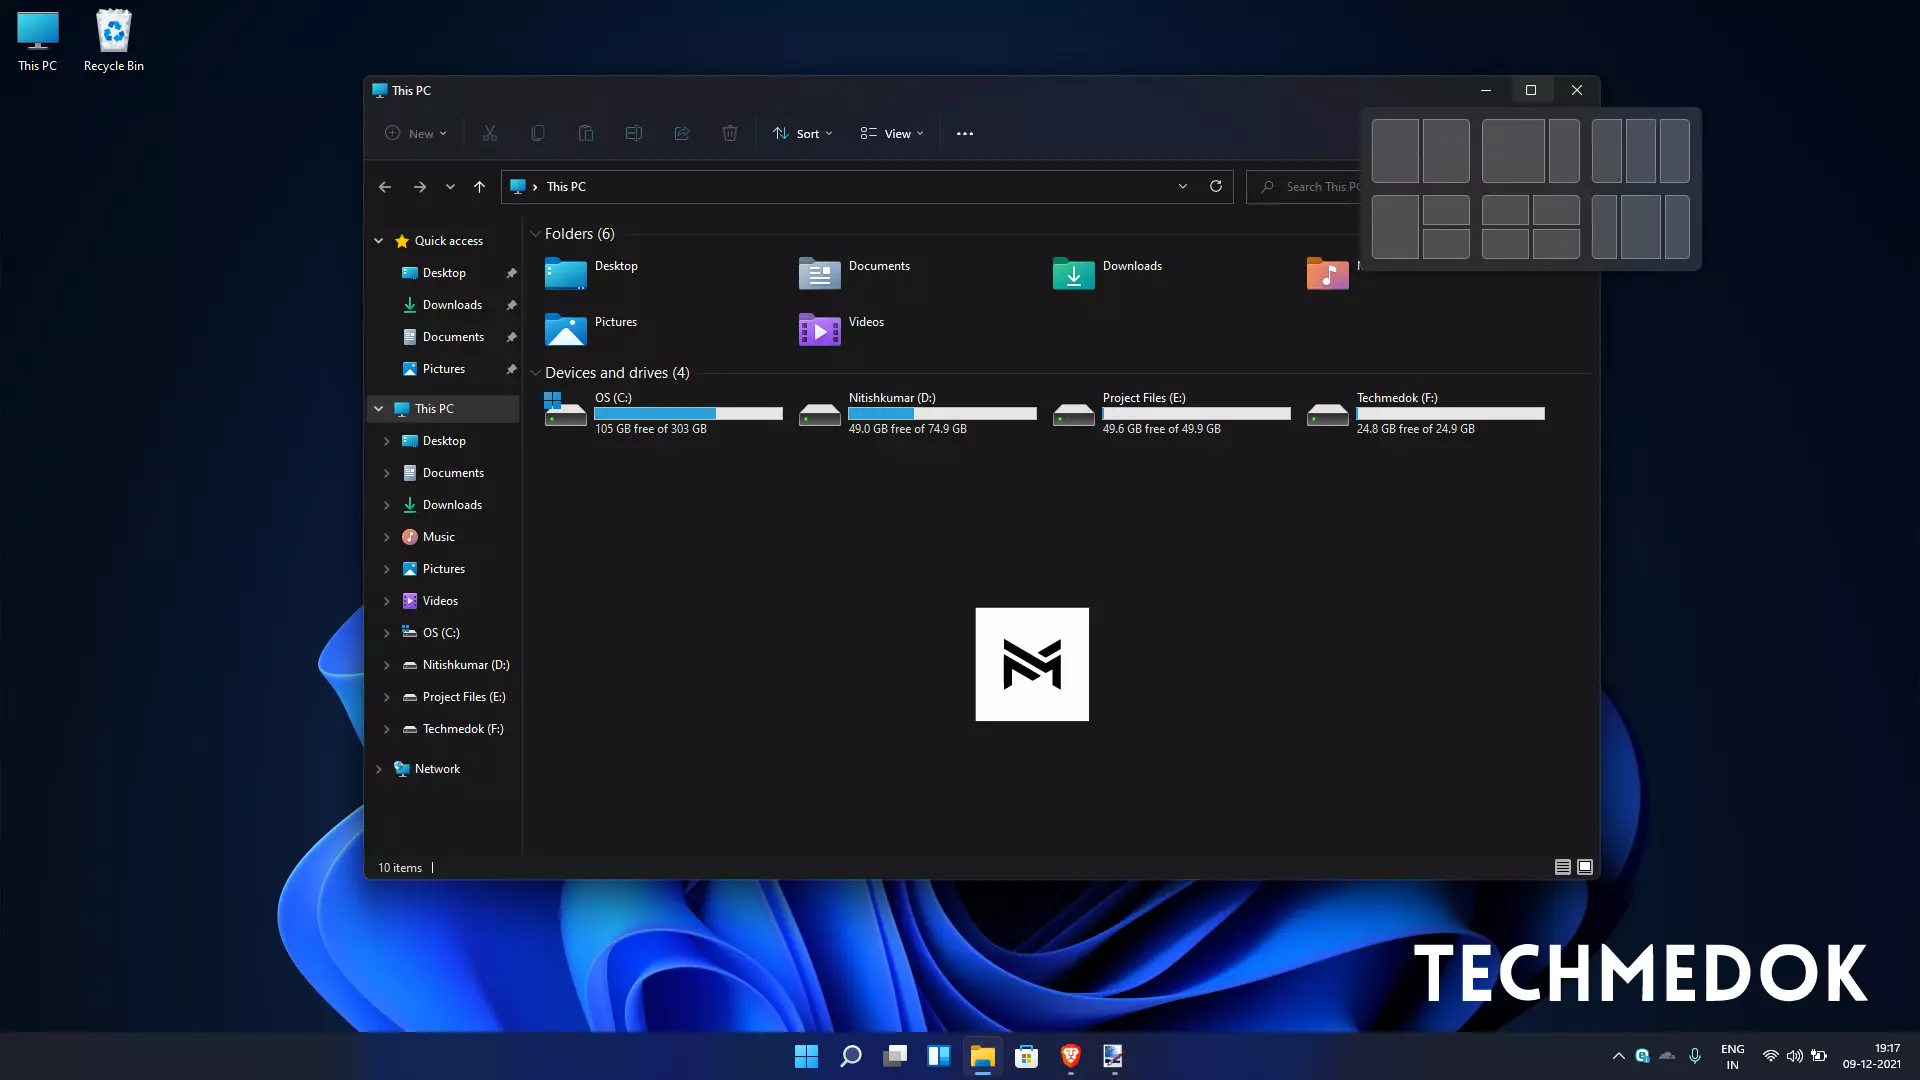This screenshot has height=1080, width=1920.
Task: Collapse the Quick access tree node
Action: [379, 241]
